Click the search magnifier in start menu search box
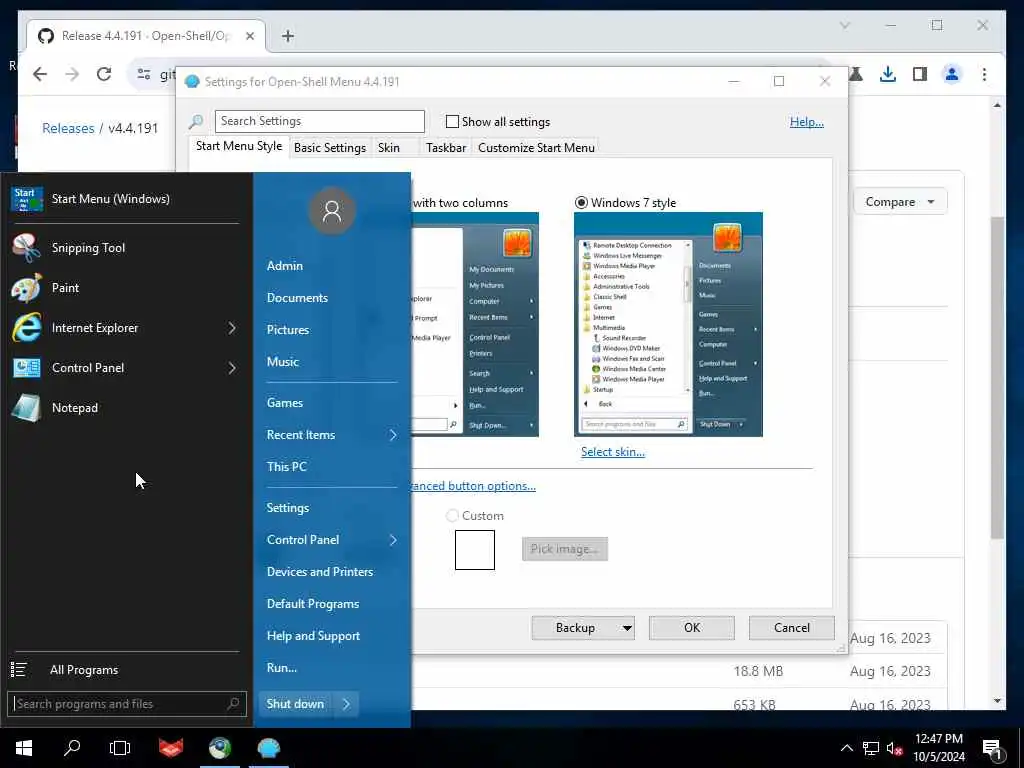The width and height of the screenshot is (1024, 768). 233,703
